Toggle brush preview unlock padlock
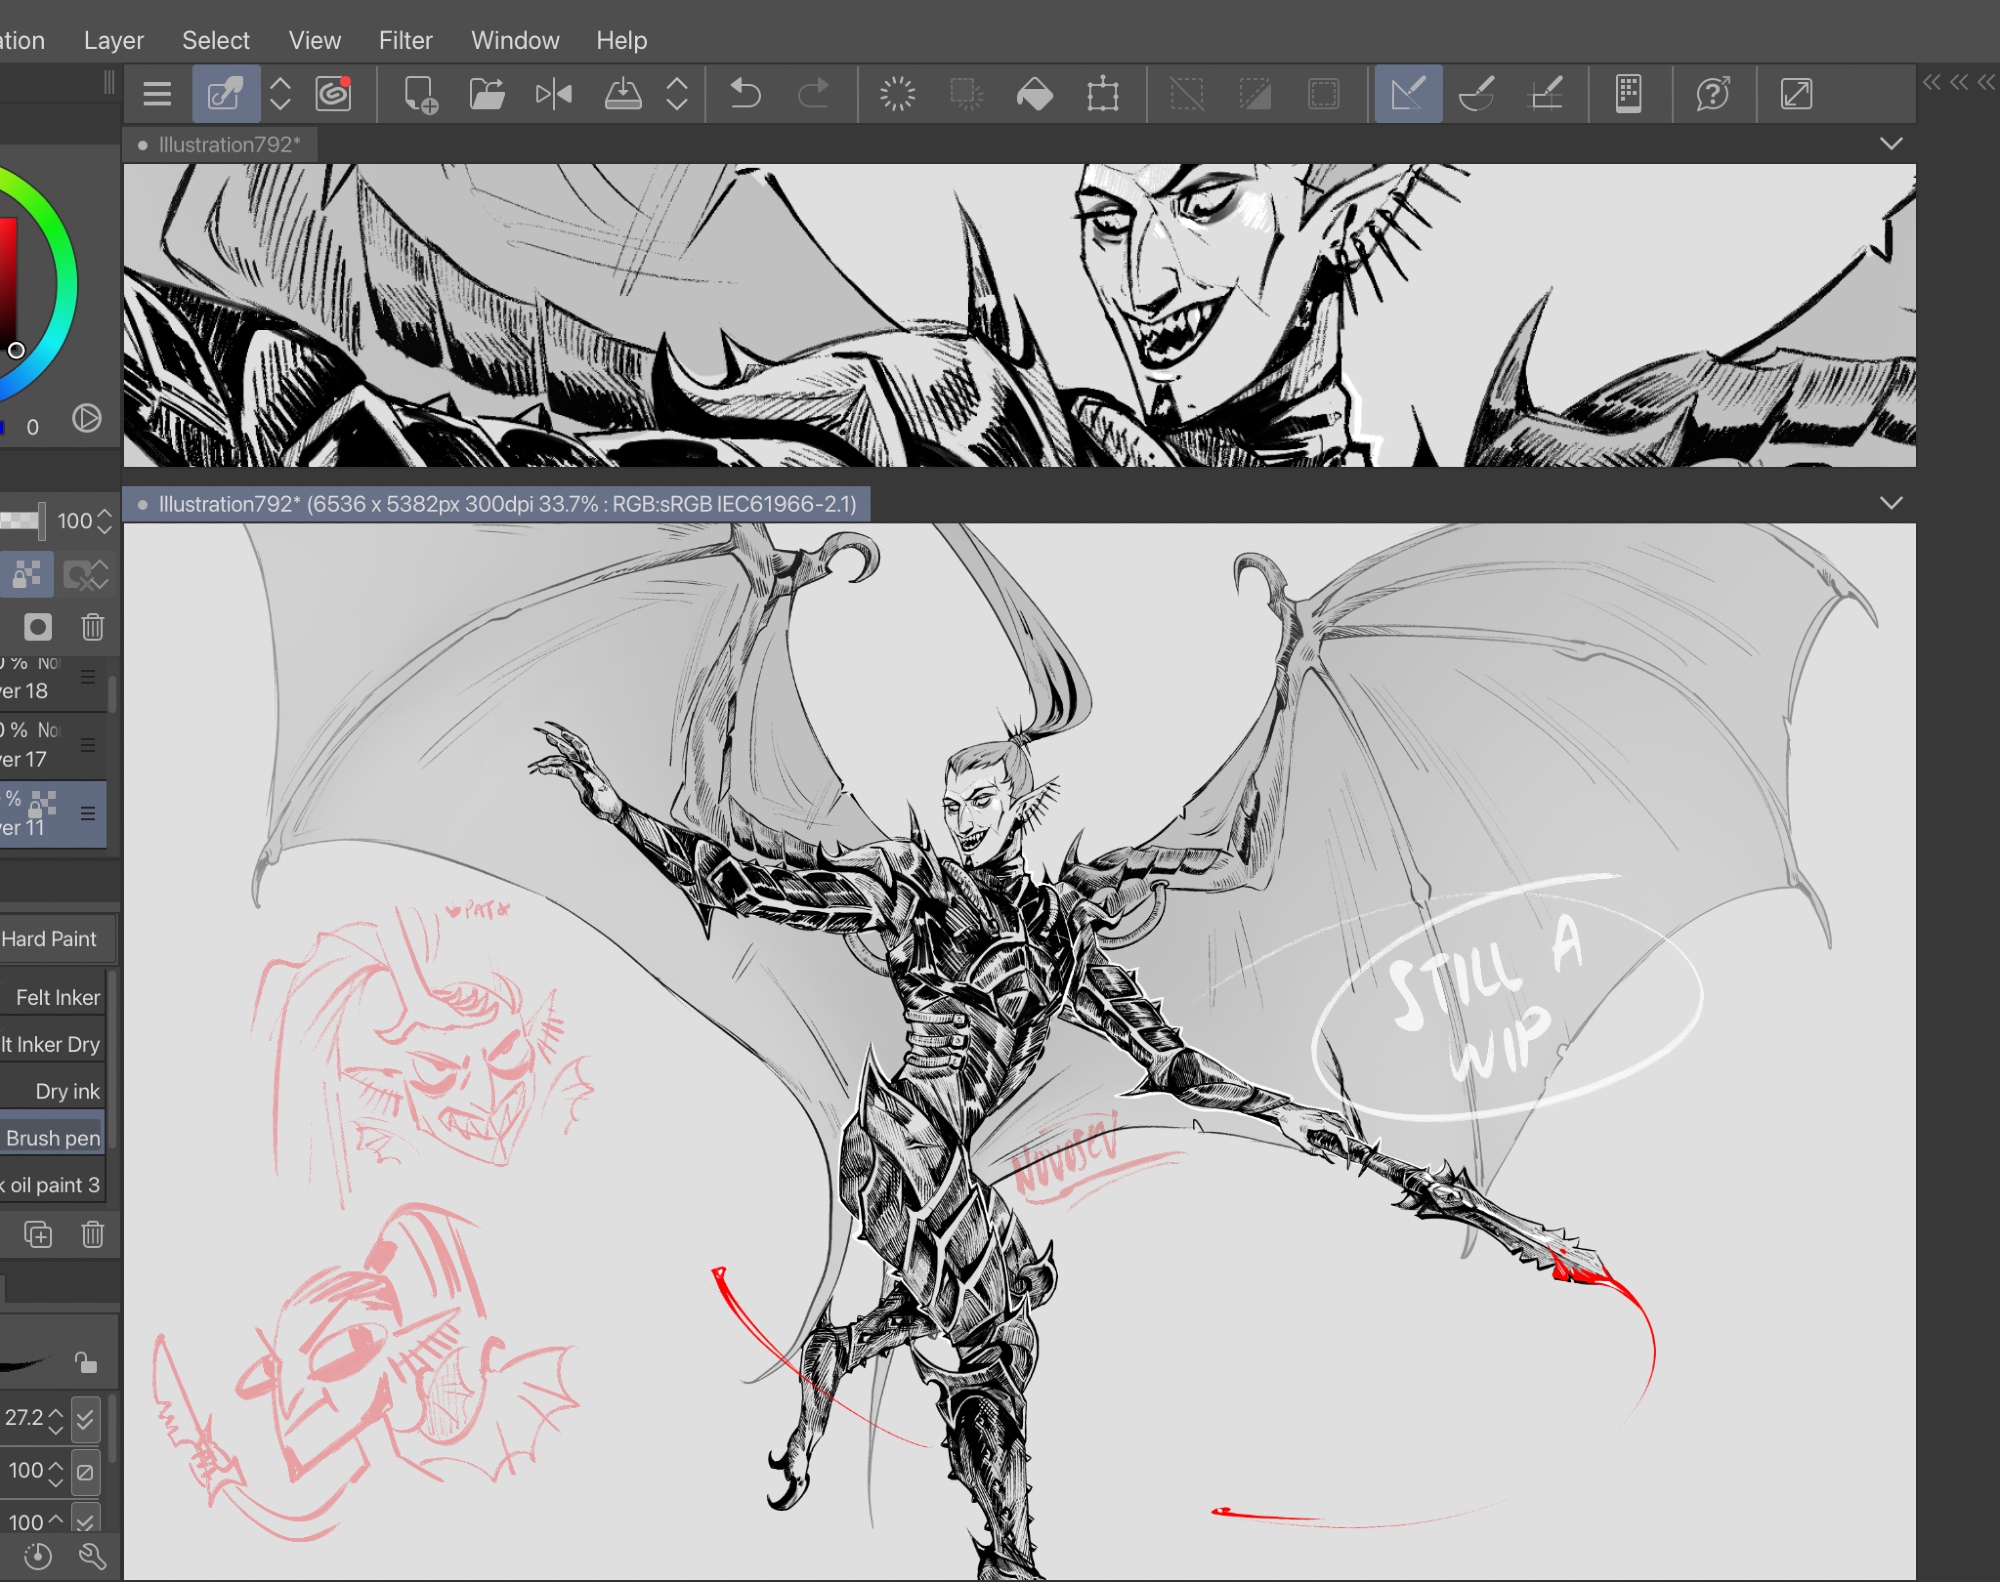Screen dimensions: 2000x1582 [86, 1362]
